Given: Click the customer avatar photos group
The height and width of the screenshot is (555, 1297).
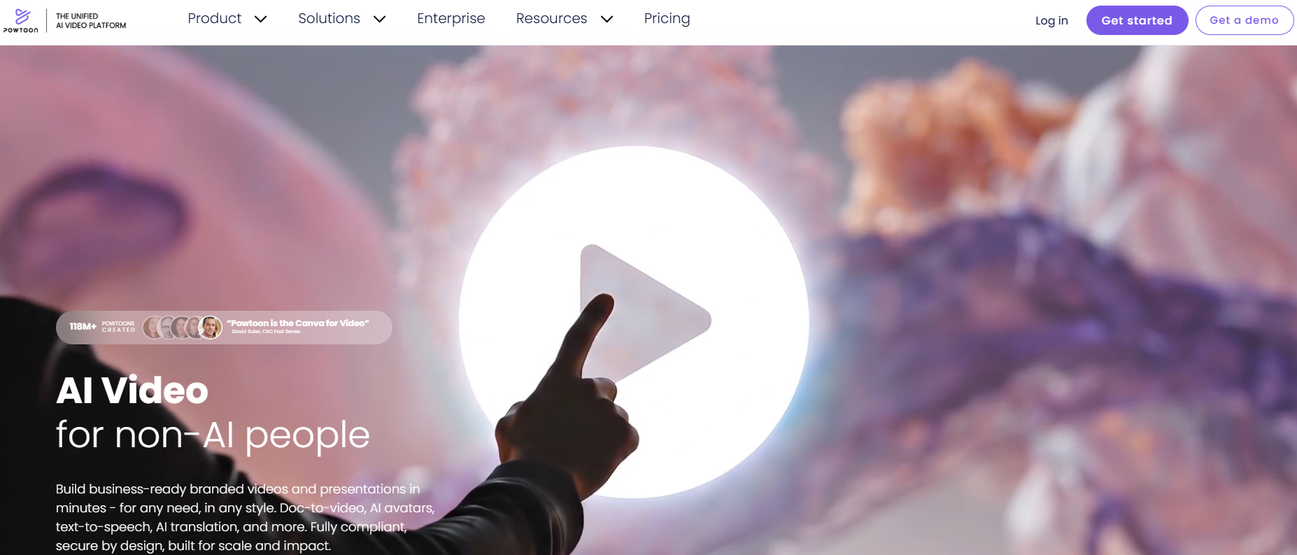Looking at the screenshot, I should click(182, 327).
